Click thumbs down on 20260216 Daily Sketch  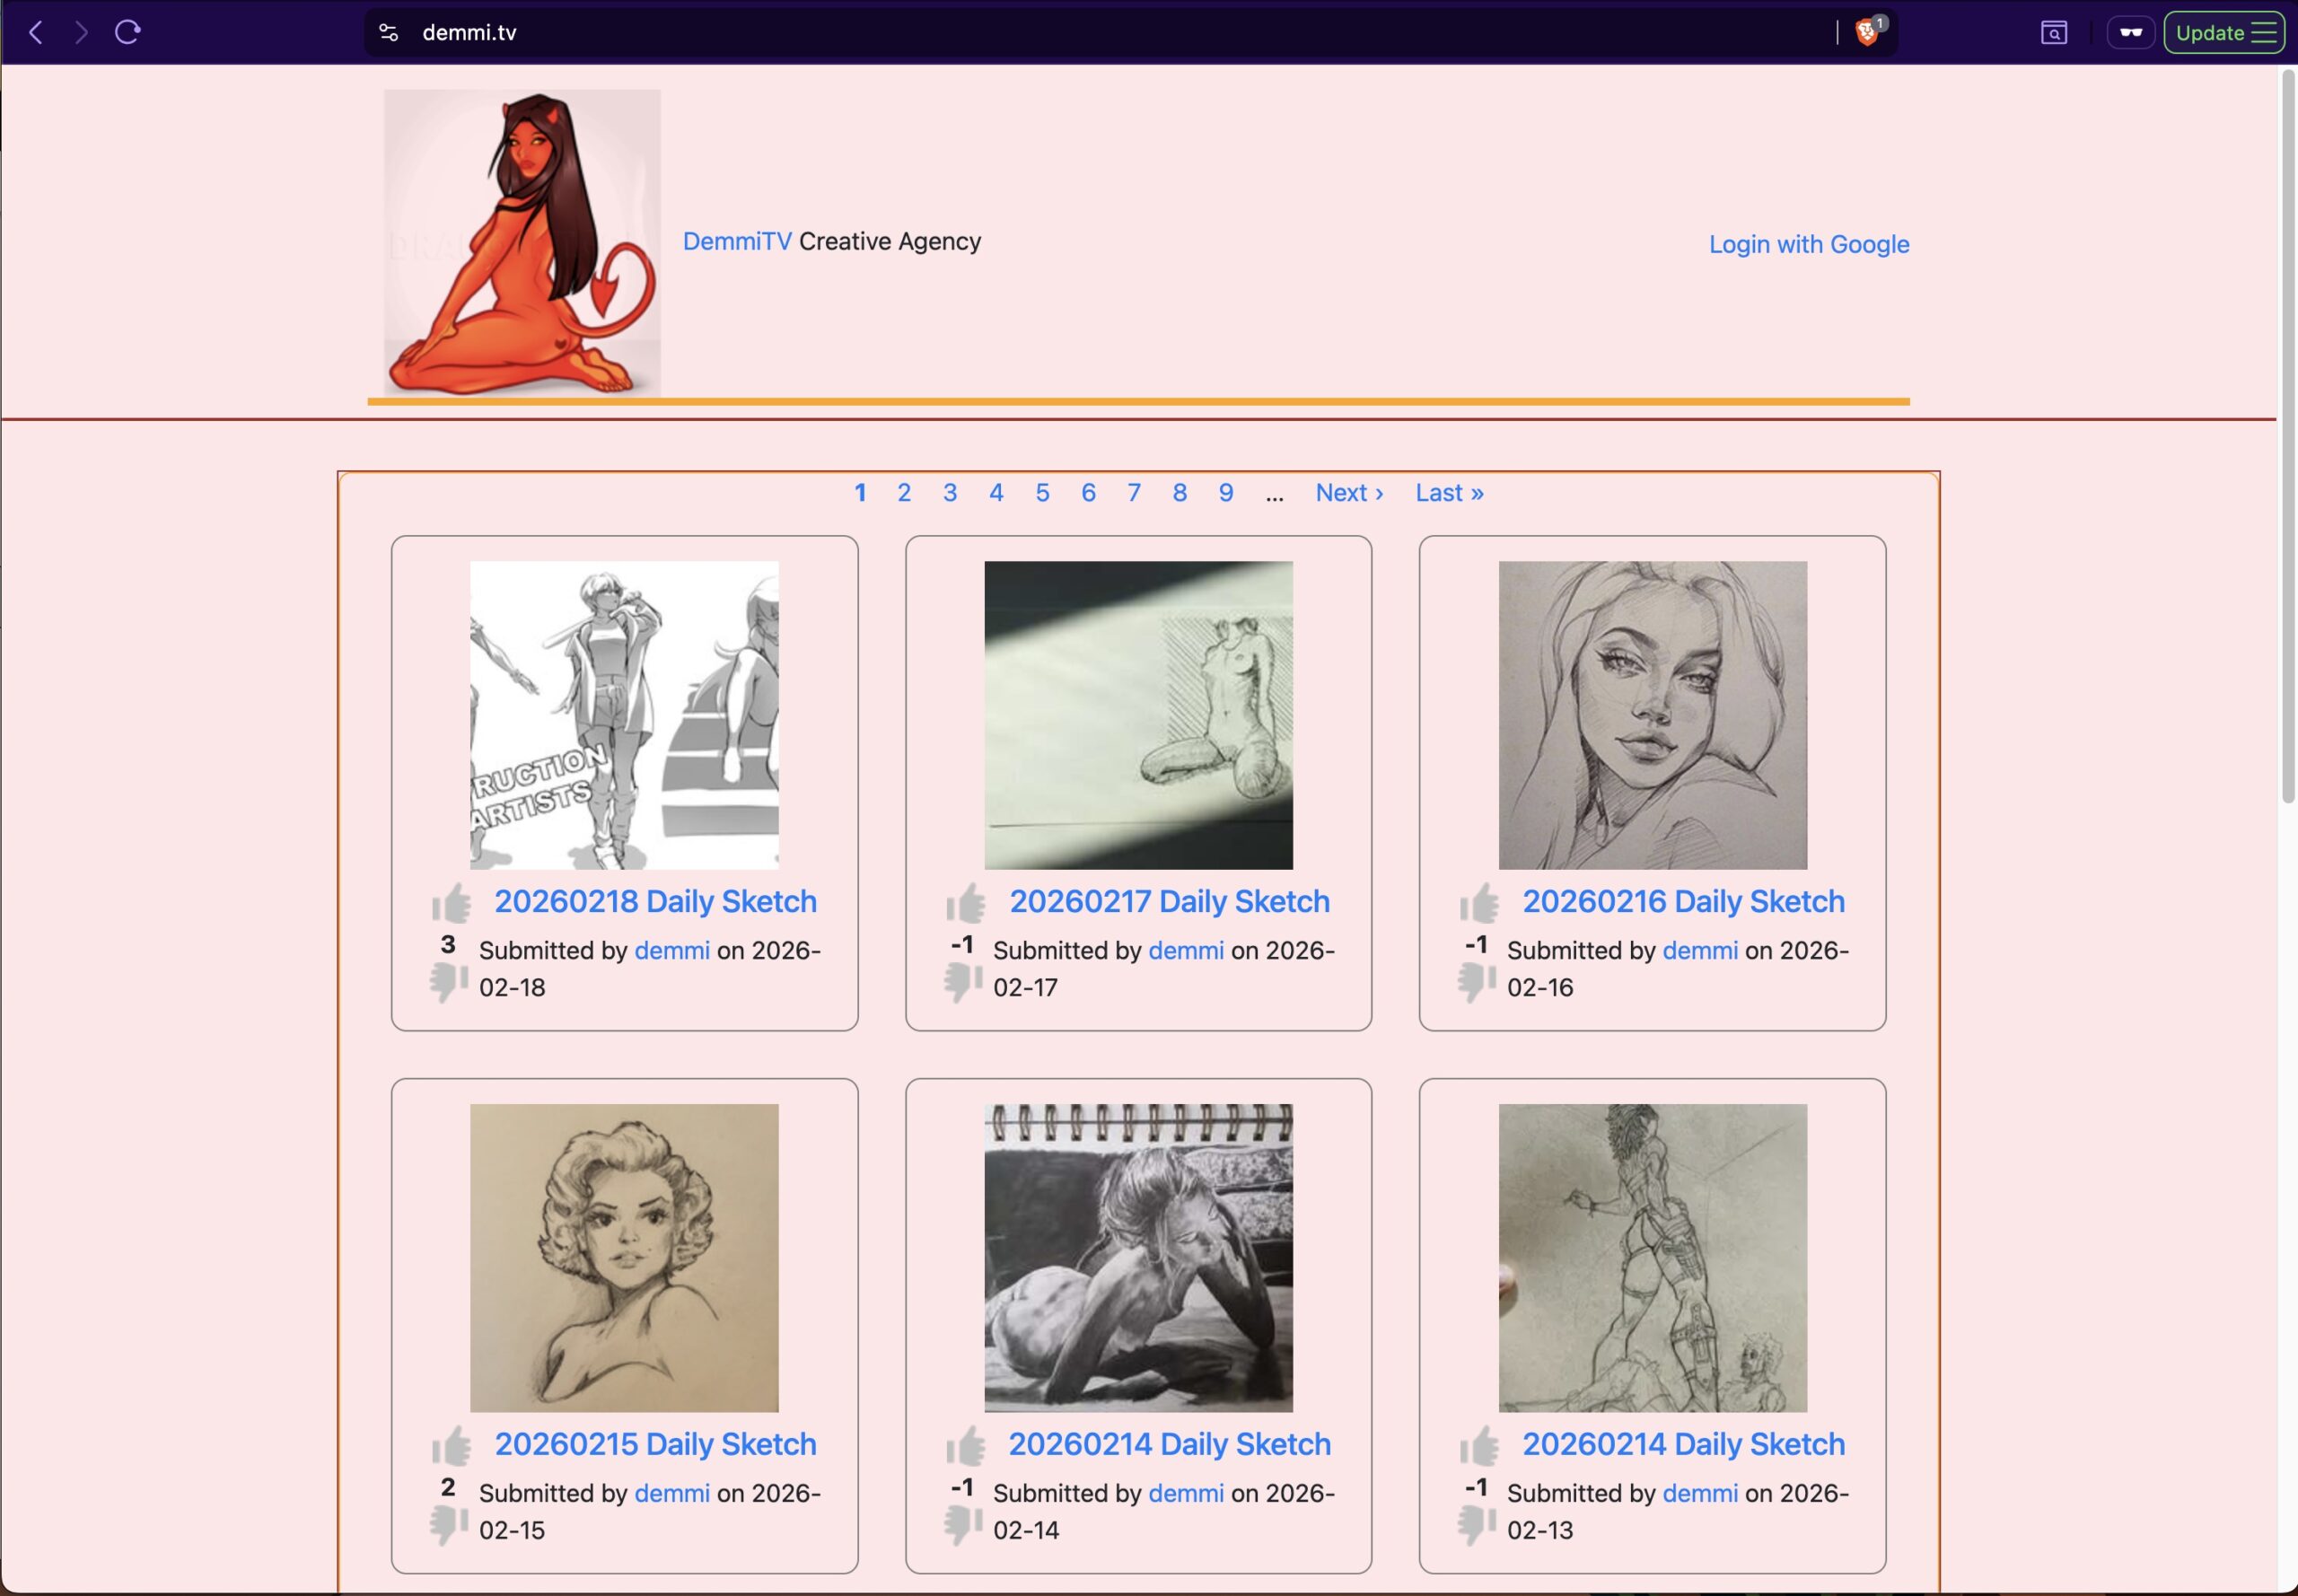pos(1476,982)
